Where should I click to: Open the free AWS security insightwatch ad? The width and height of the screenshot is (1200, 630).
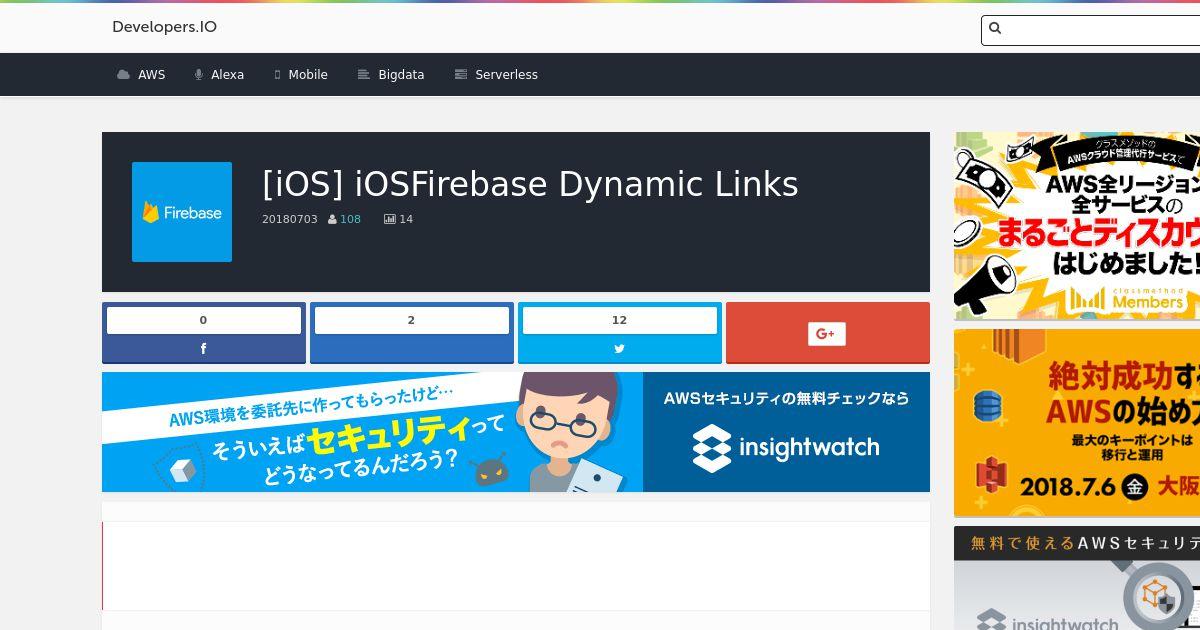point(1077,578)
